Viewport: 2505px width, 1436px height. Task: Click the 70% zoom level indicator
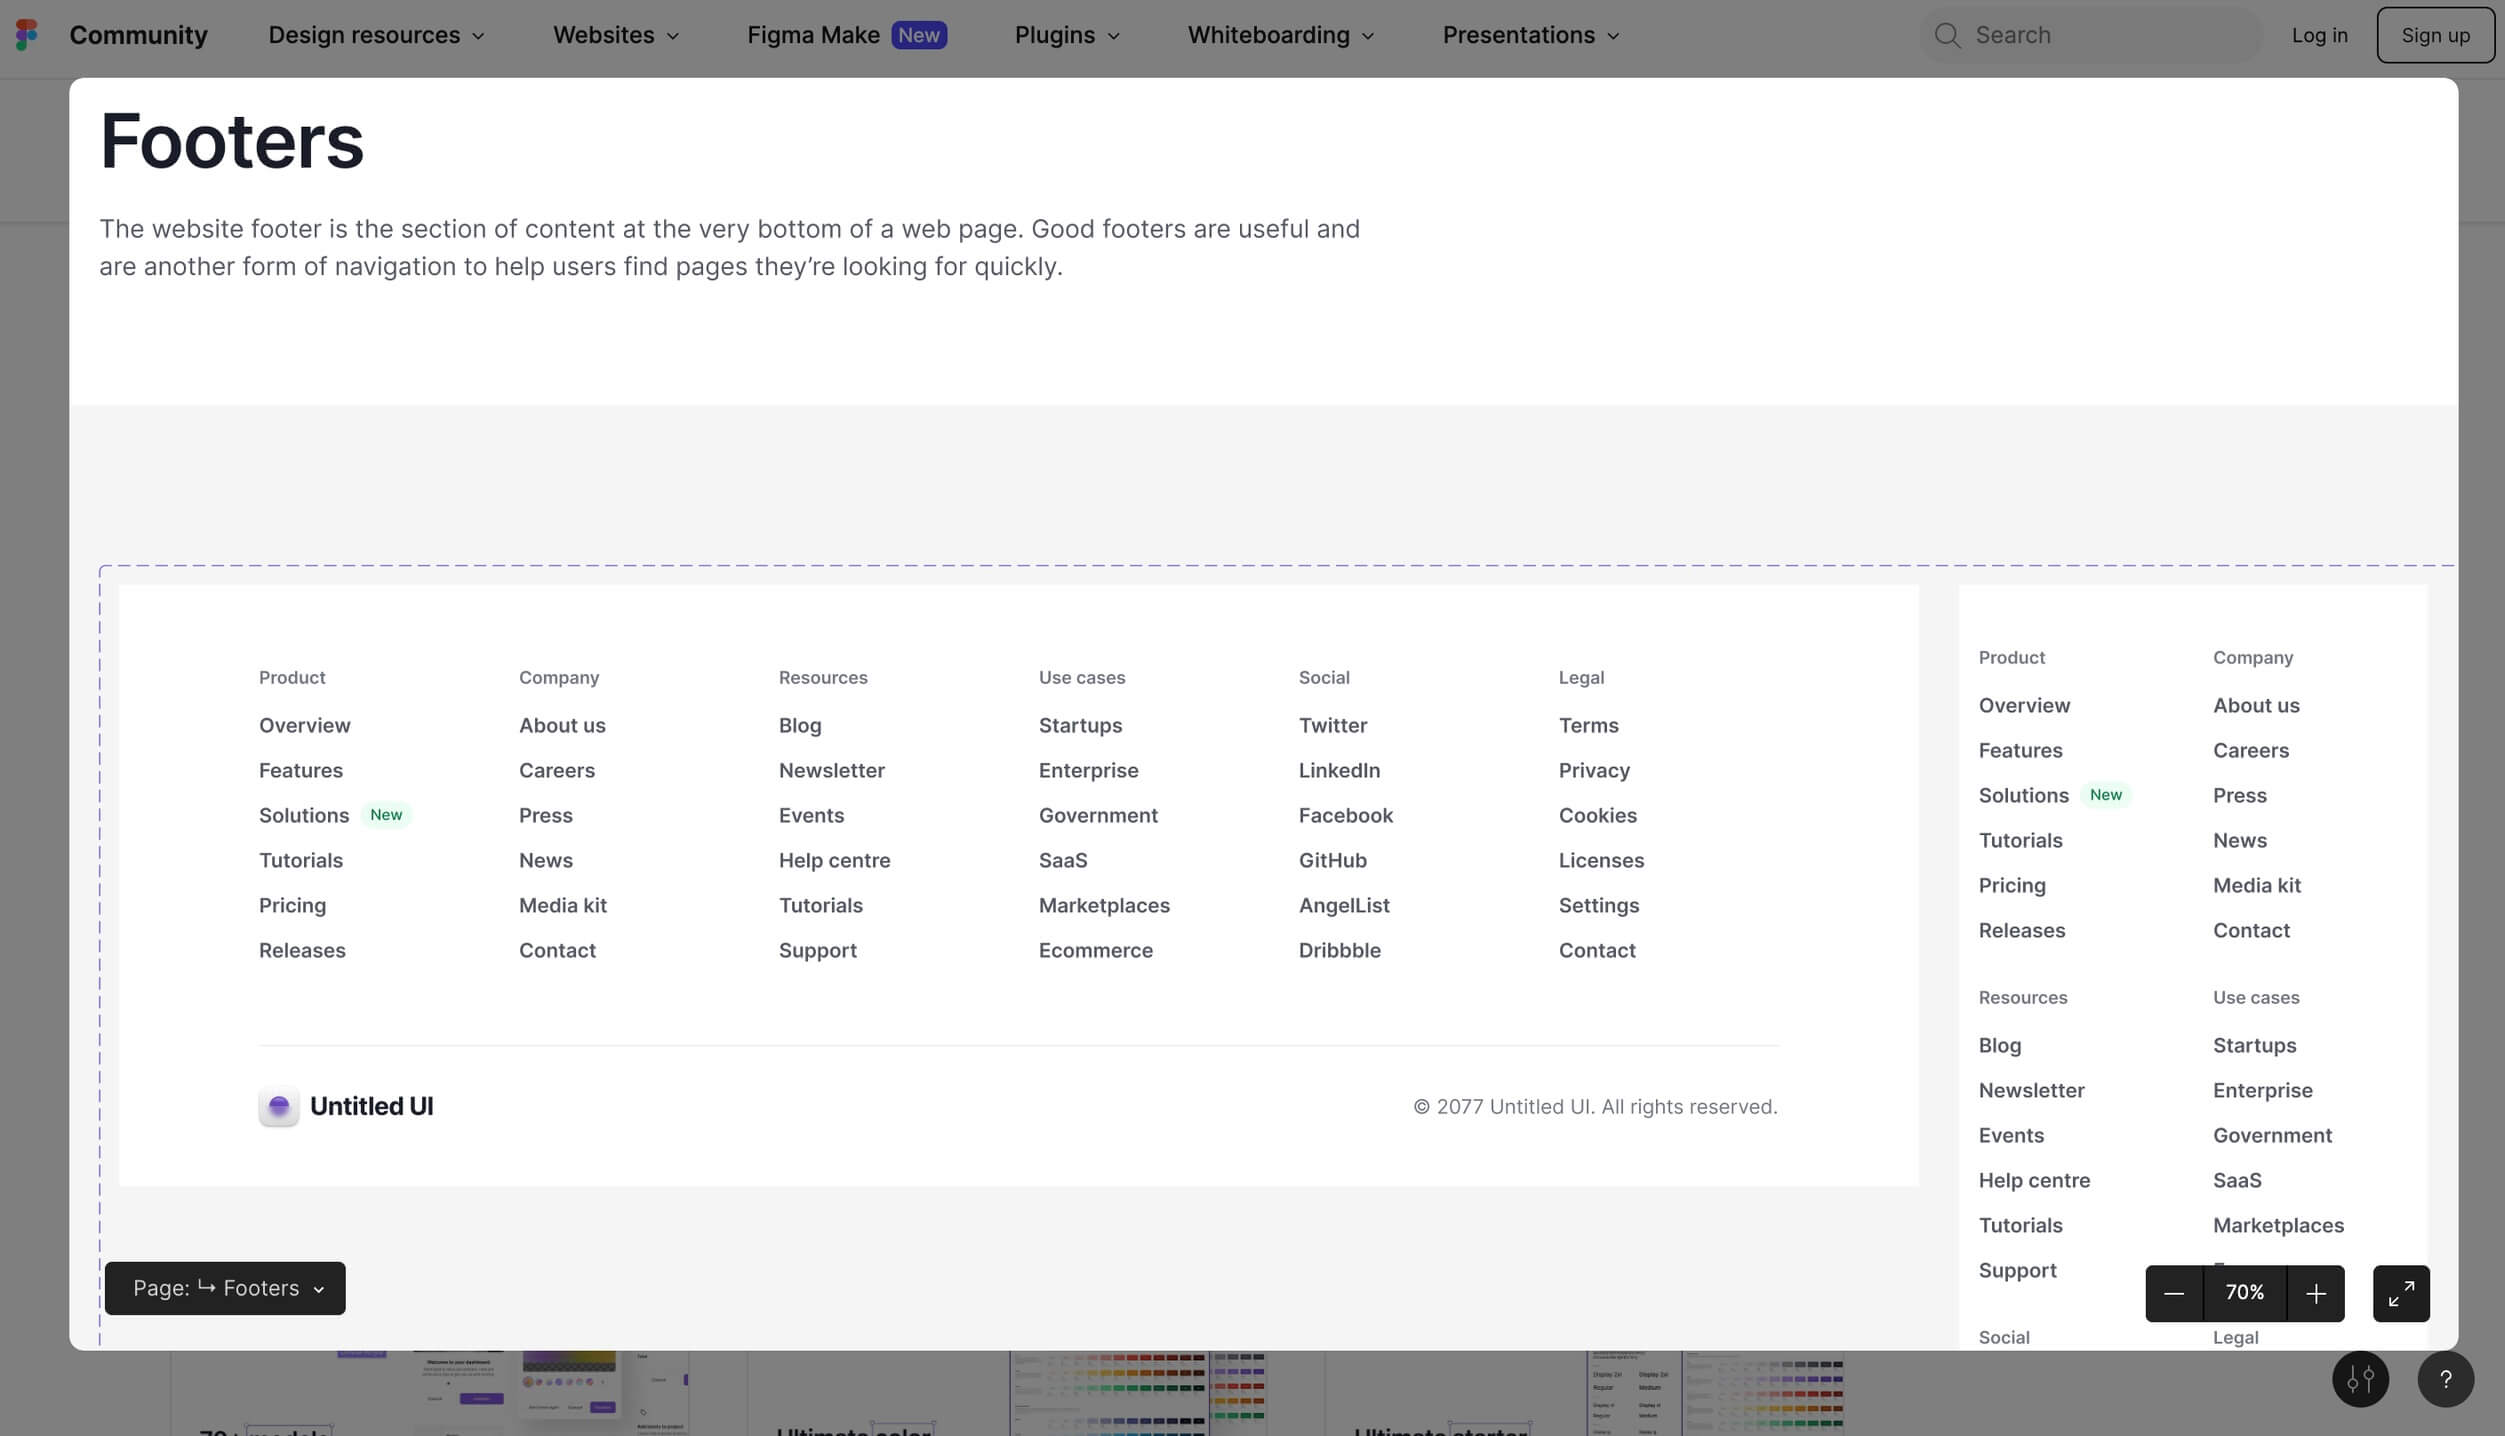[x=2244, y=1293]
